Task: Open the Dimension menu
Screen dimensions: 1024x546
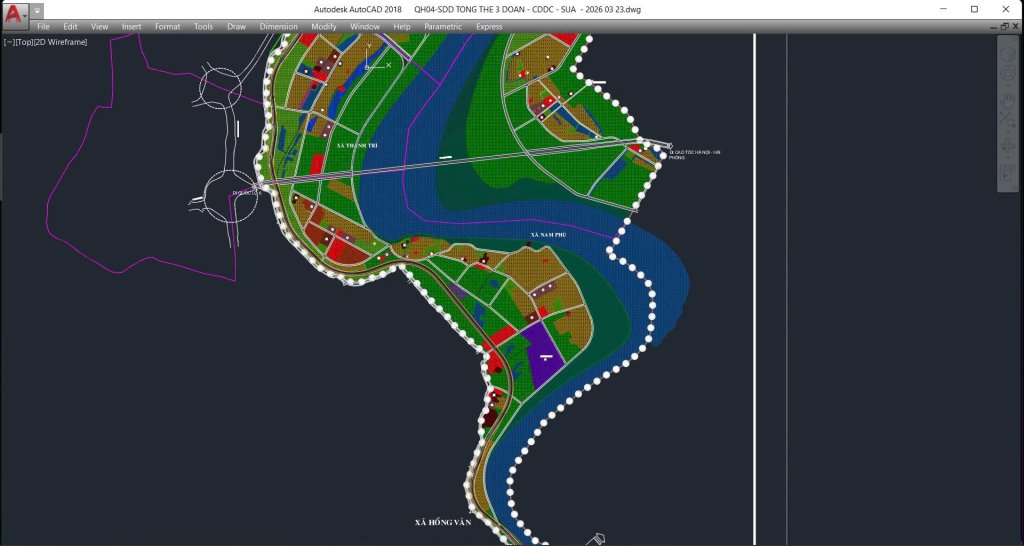Action: tap(278, 27)
